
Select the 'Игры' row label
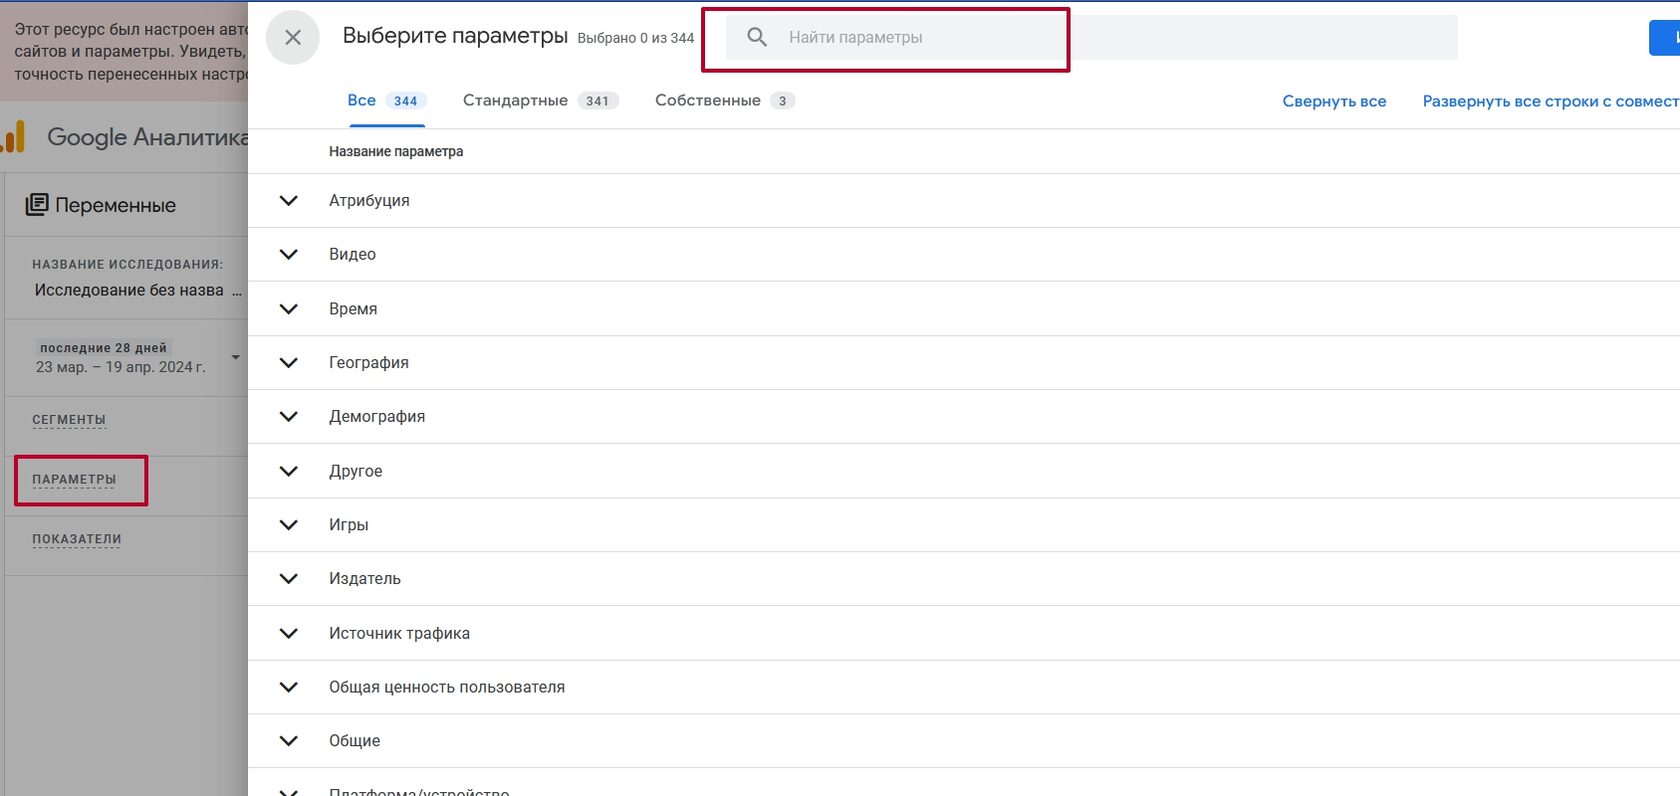(x=348, y=524)
